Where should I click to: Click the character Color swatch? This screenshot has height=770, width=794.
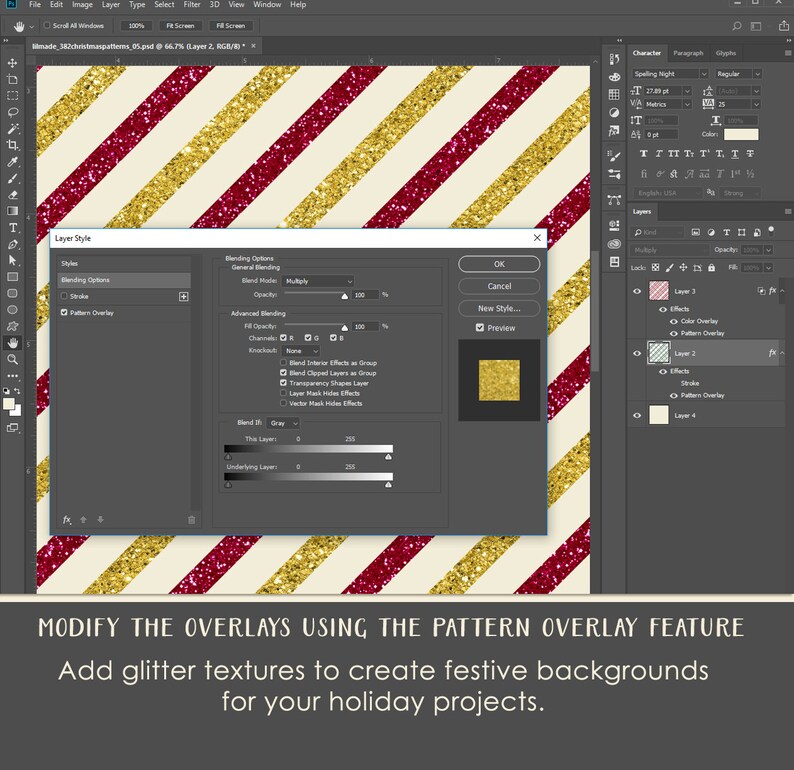point(741,134)
